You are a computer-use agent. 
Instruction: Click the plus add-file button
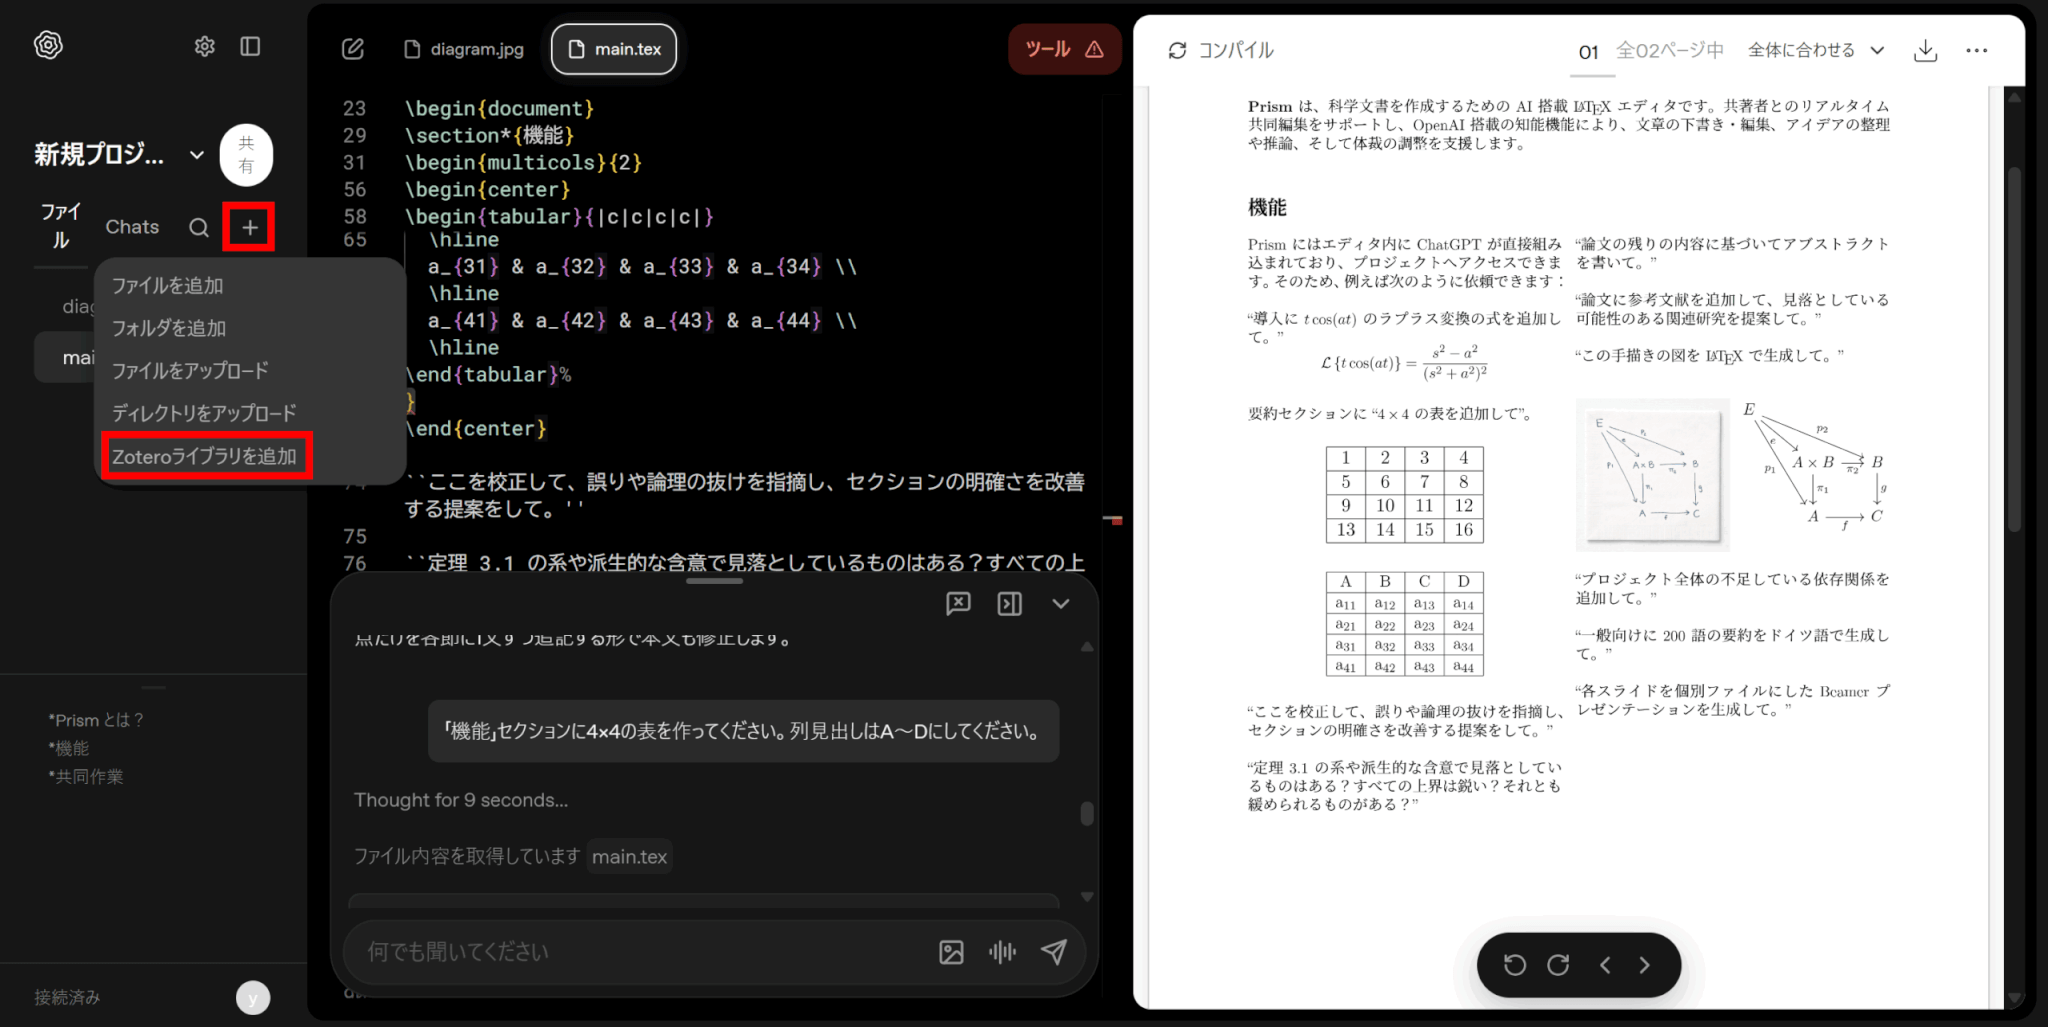coord(249,228)
